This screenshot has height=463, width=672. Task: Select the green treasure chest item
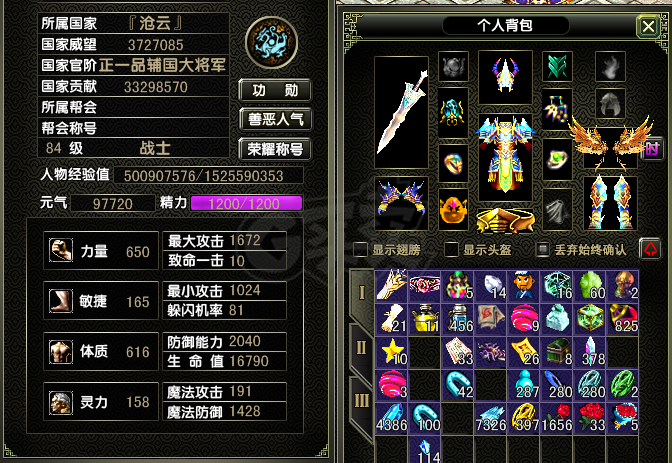(x=557, y=352)
